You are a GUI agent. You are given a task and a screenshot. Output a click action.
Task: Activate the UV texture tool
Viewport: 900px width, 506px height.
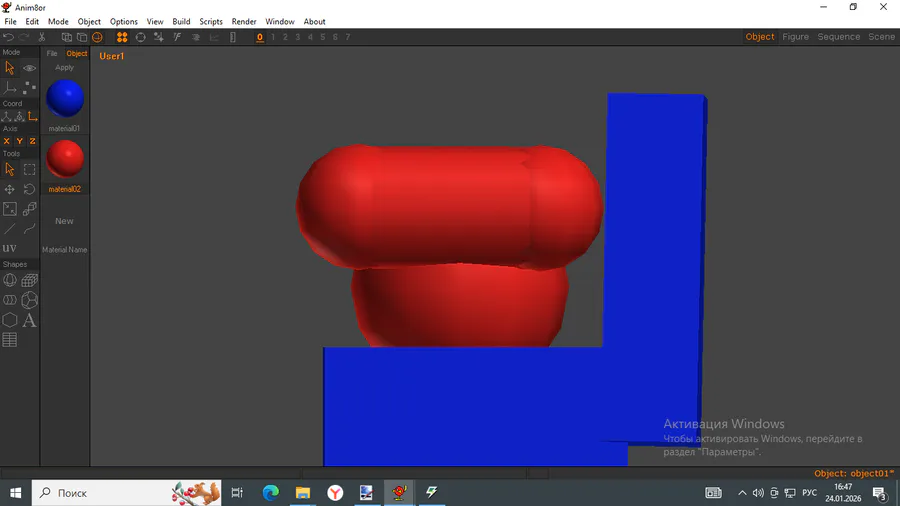(9, 248)
